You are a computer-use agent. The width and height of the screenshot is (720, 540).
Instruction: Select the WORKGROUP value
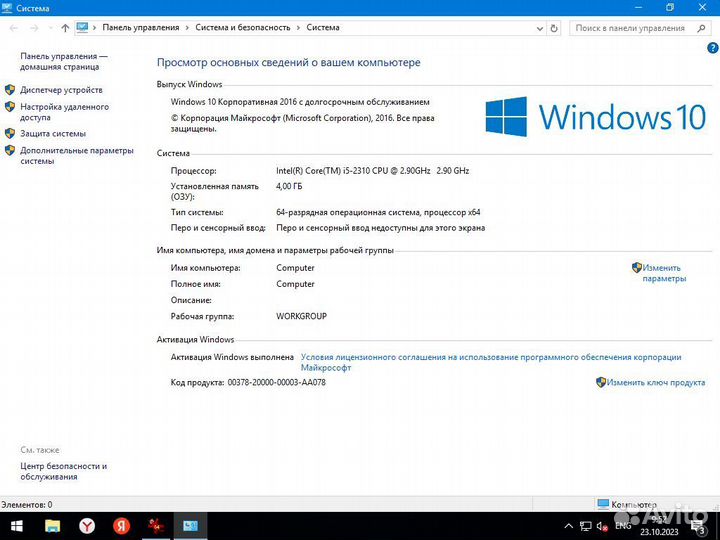301,316
